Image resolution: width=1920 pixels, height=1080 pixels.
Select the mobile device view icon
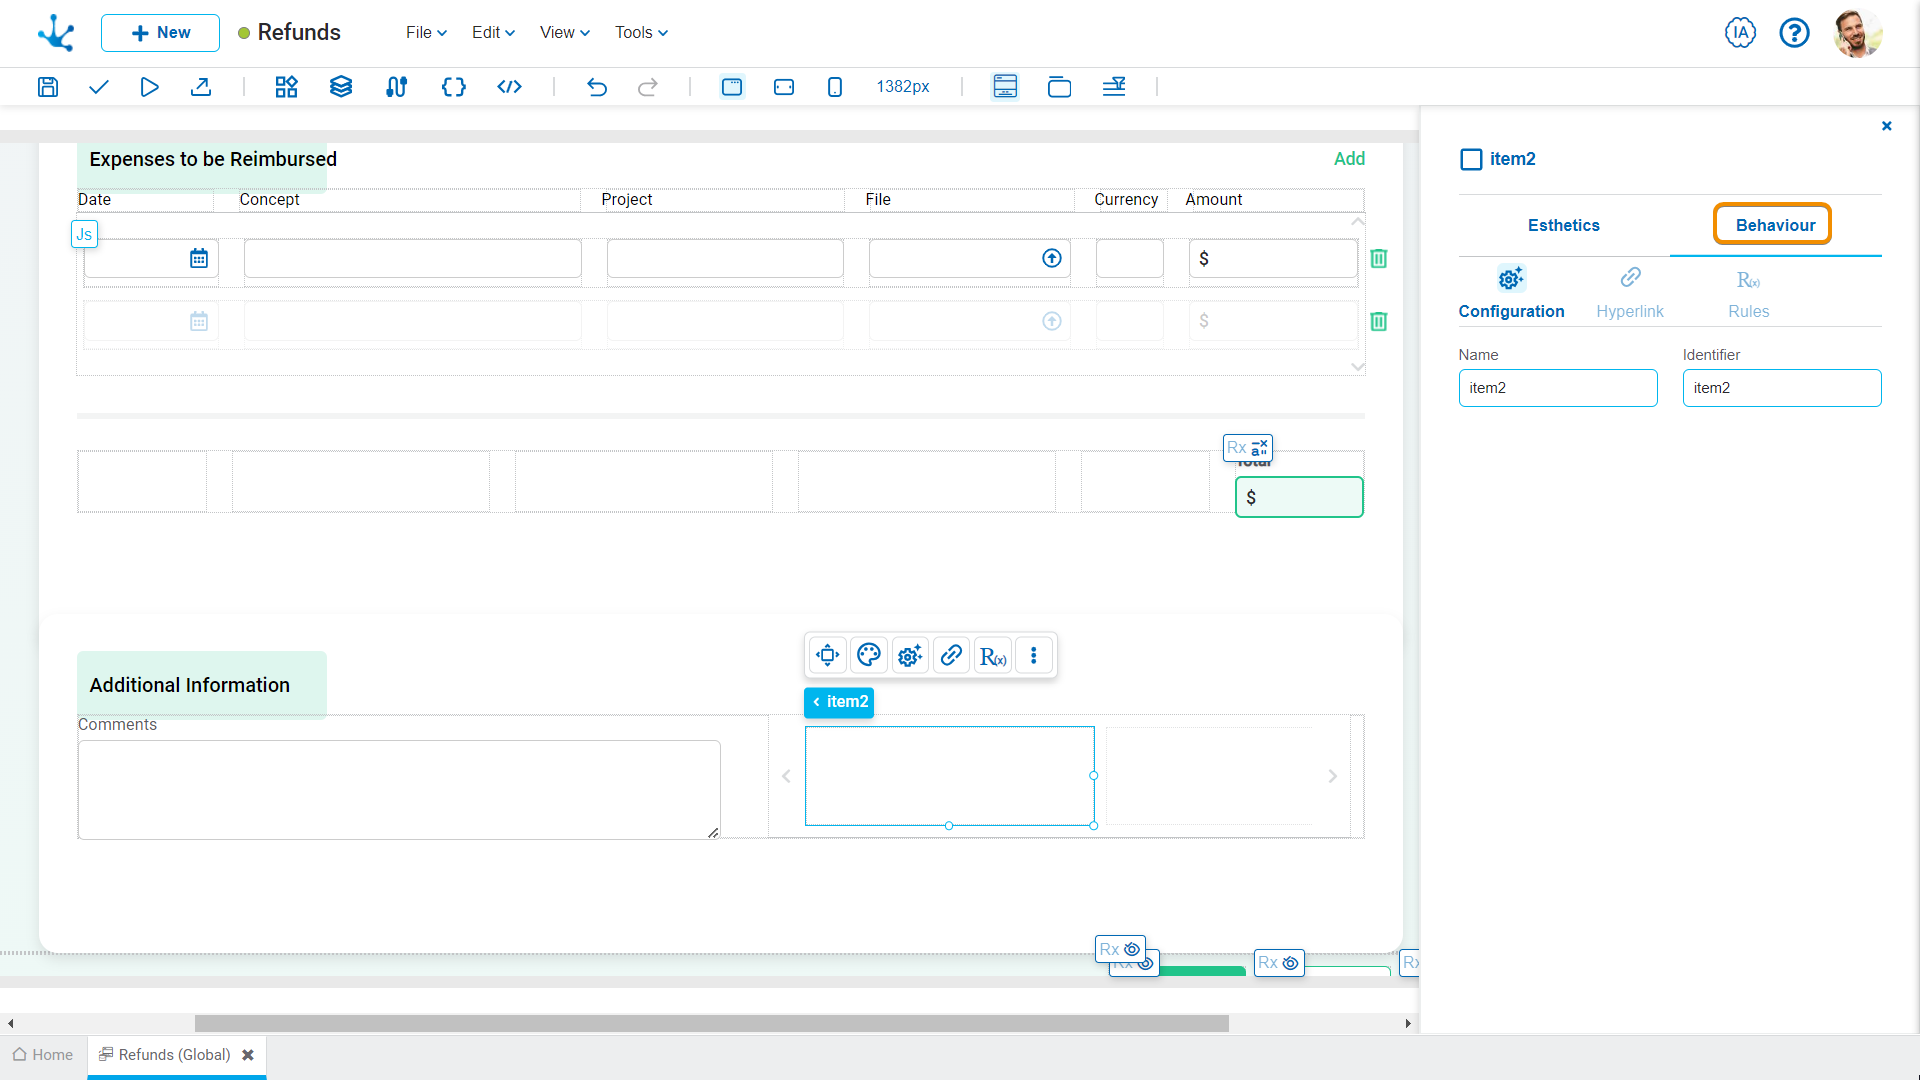834,87
